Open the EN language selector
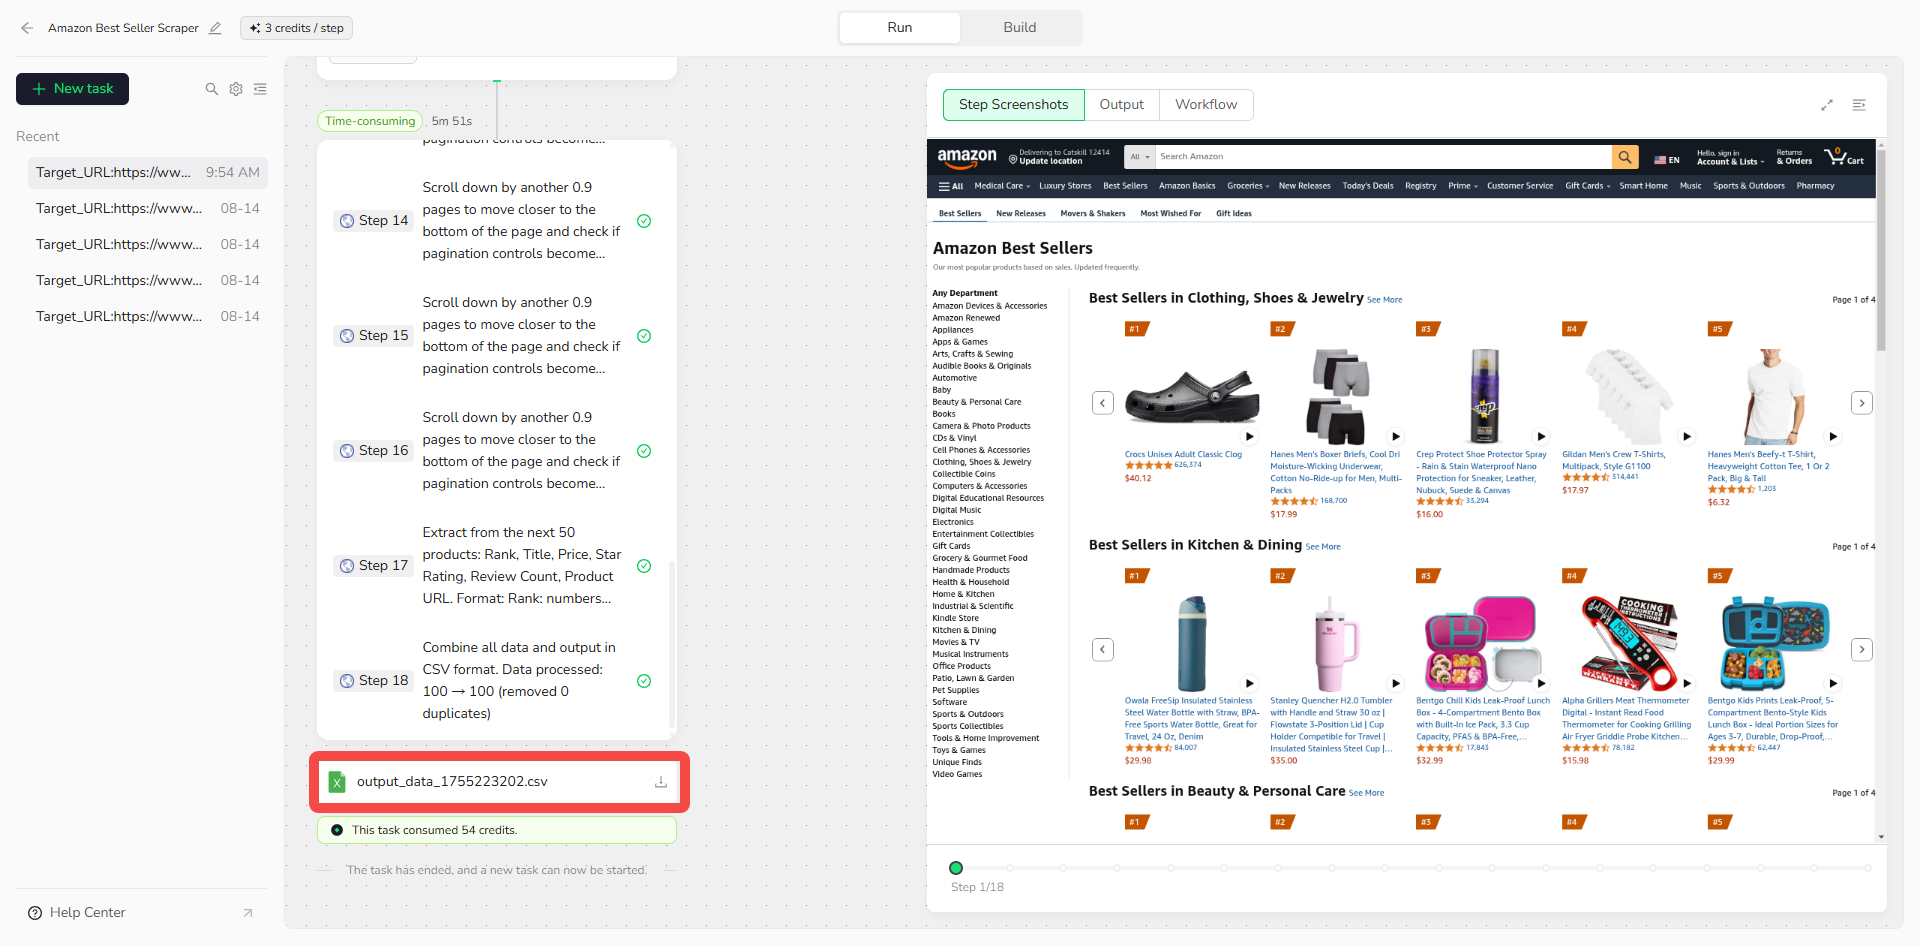 (x=1667, y=160)
